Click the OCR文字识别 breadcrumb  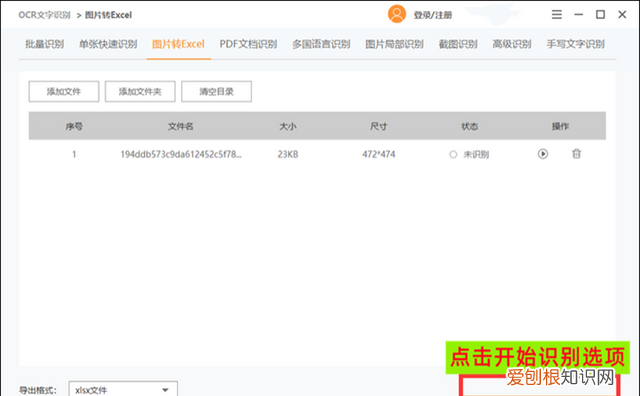[44, 15]
